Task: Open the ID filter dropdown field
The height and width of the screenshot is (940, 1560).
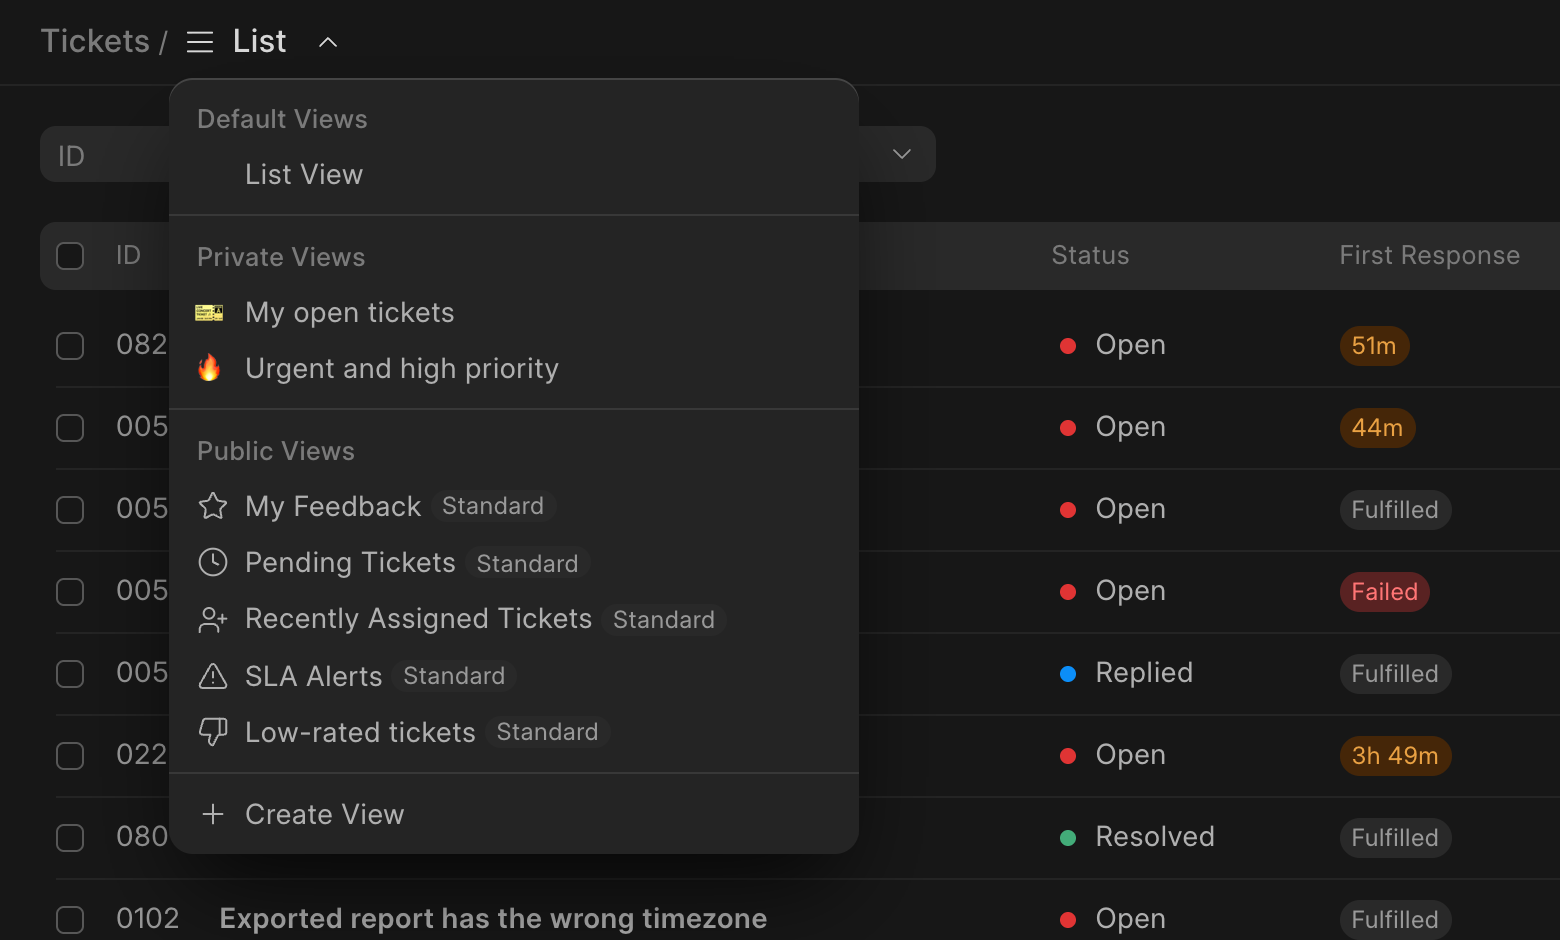Action: [x=104, y=154]
